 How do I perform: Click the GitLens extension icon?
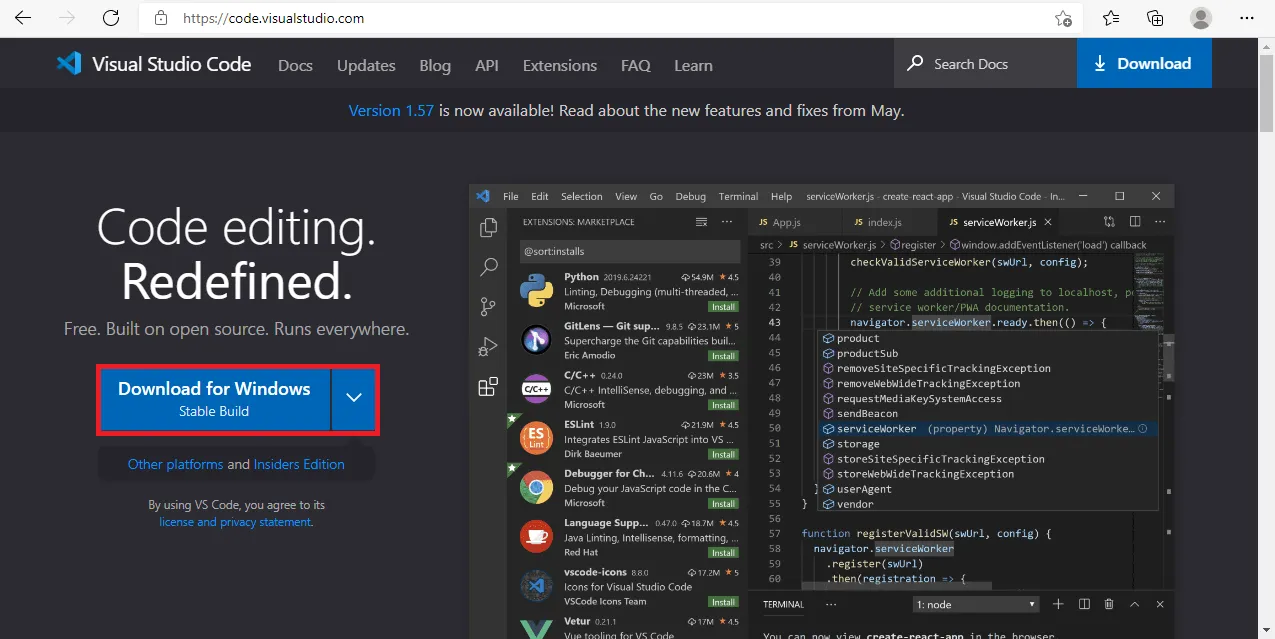pos(537,340)
